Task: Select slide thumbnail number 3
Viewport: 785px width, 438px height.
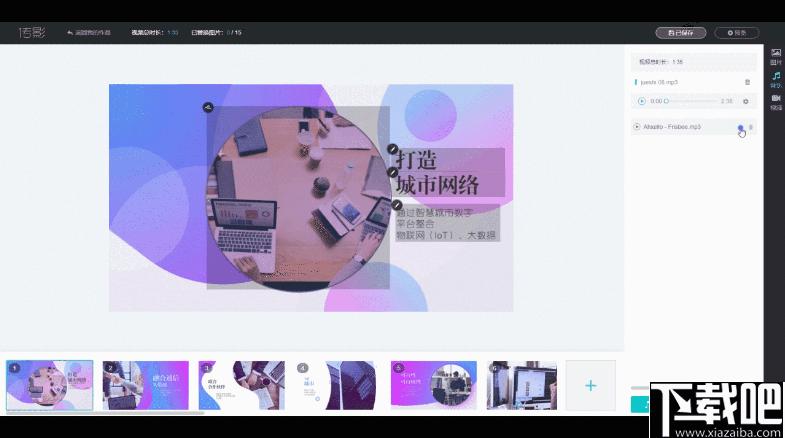Action: pyautogui.click(x=242, y=385)
